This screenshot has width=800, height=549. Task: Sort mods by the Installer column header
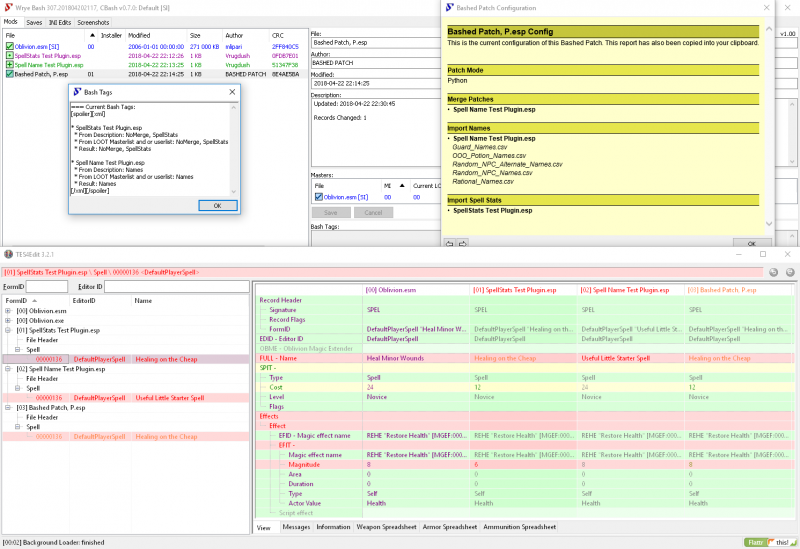pyautogui.click(x=111, y=35)
